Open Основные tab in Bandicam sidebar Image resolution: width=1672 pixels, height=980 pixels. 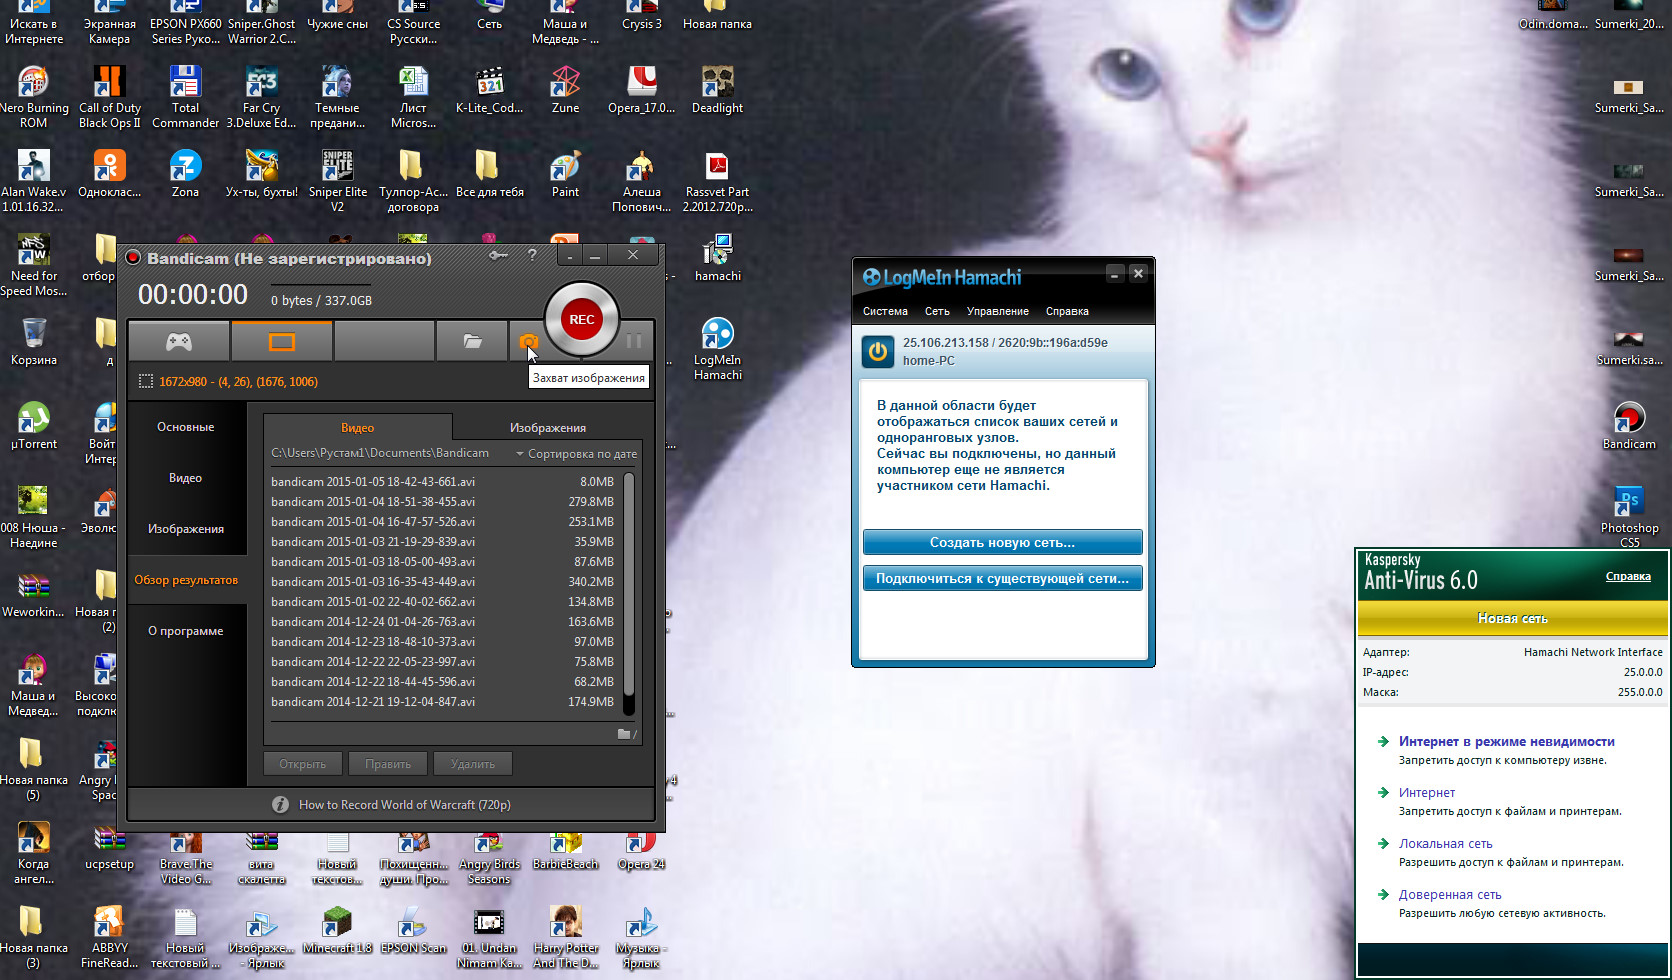186,427
